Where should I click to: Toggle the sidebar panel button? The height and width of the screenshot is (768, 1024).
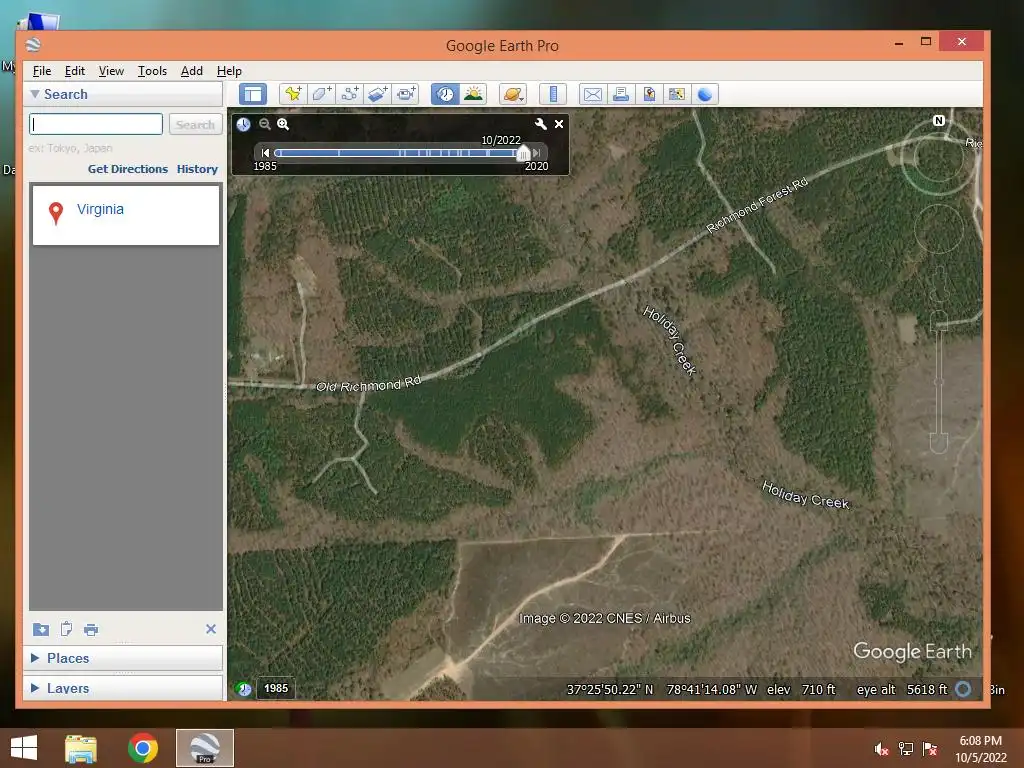253,94
